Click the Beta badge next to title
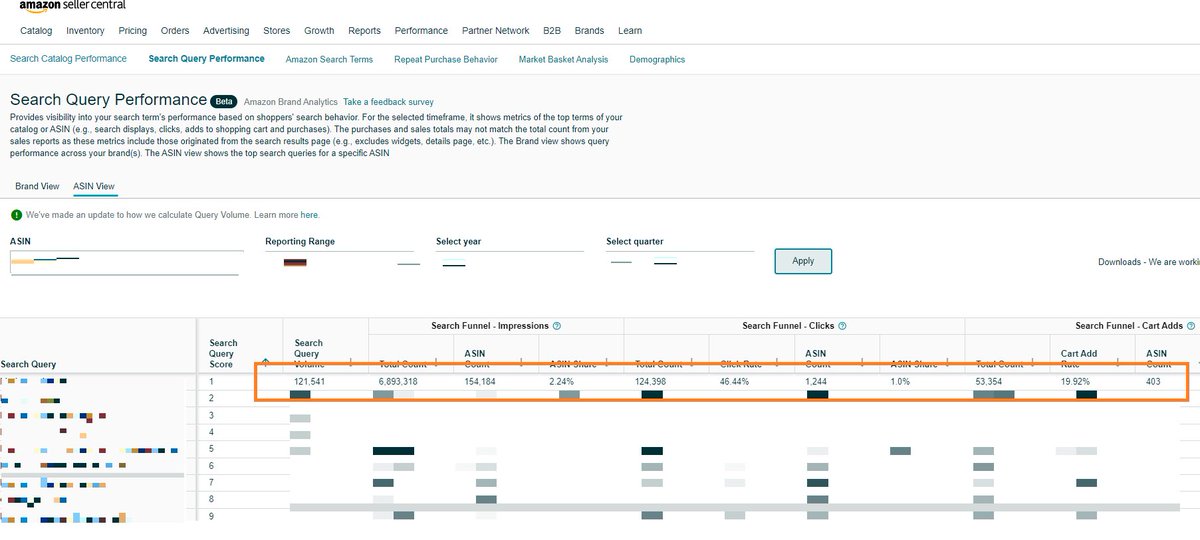 pyautogui.click(x=223, y=101)
